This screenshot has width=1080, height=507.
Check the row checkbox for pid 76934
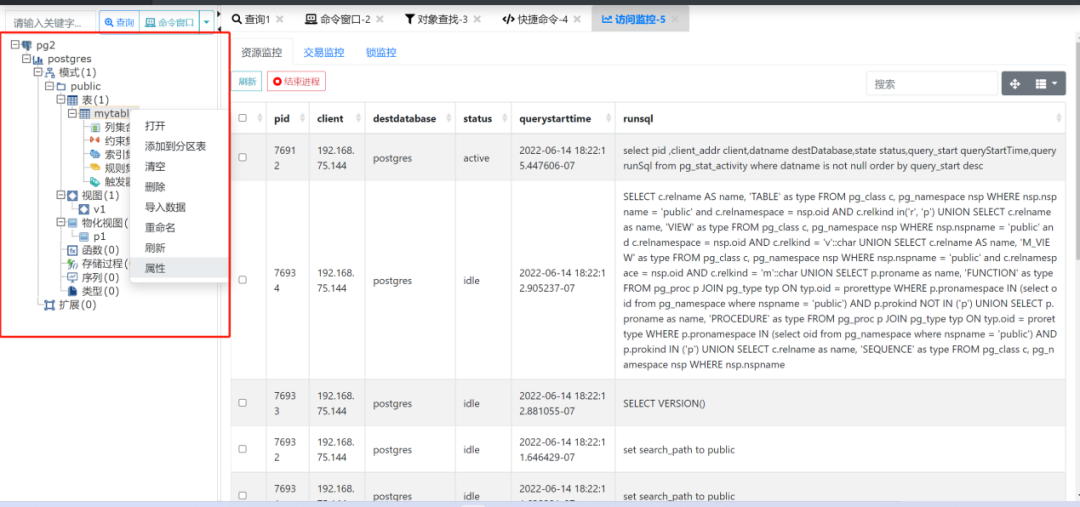pos(242,280)
